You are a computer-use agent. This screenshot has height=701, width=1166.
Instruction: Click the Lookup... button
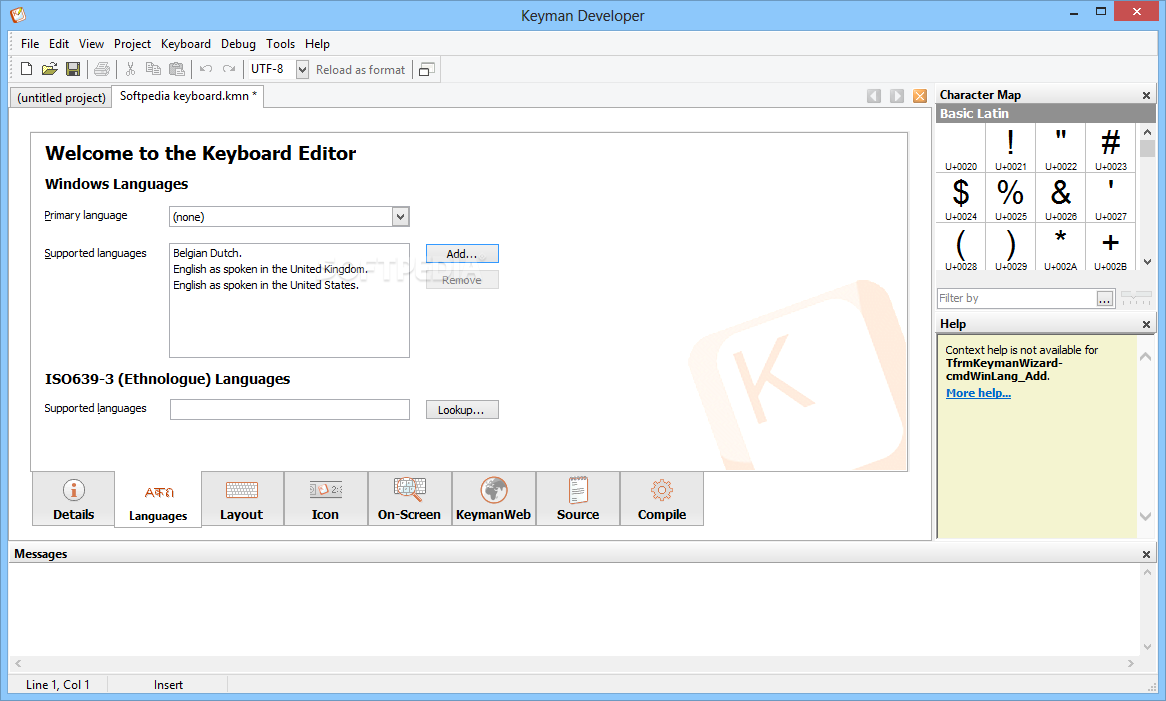click(x=462, y=410)
